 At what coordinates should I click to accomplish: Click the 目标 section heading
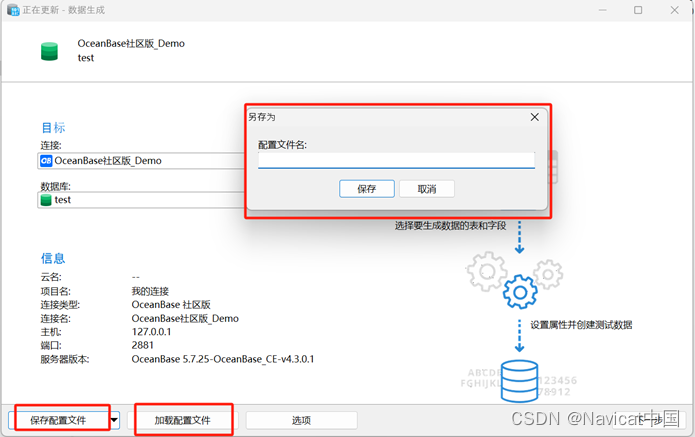tap(53, 128)
